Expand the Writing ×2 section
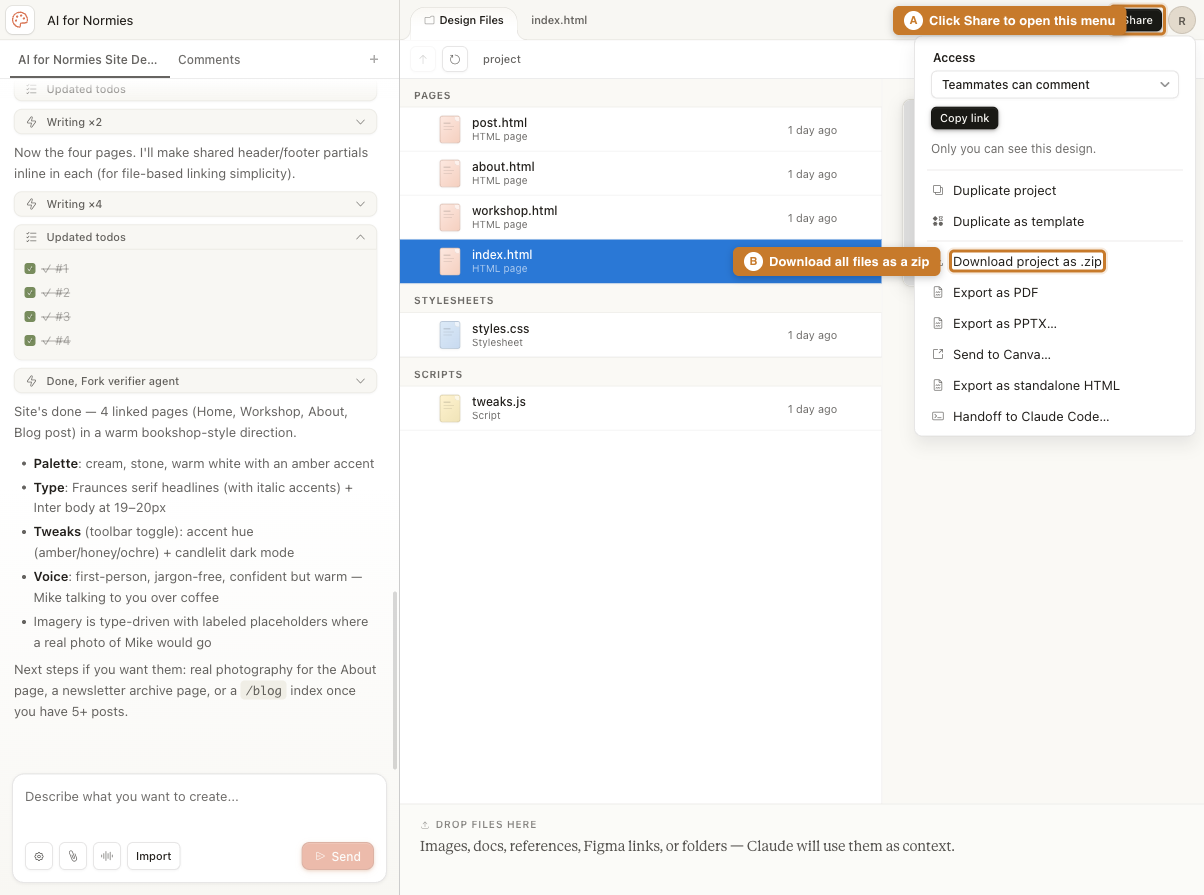The height and width of the screenshot is (895, 1204). point(195,121)
